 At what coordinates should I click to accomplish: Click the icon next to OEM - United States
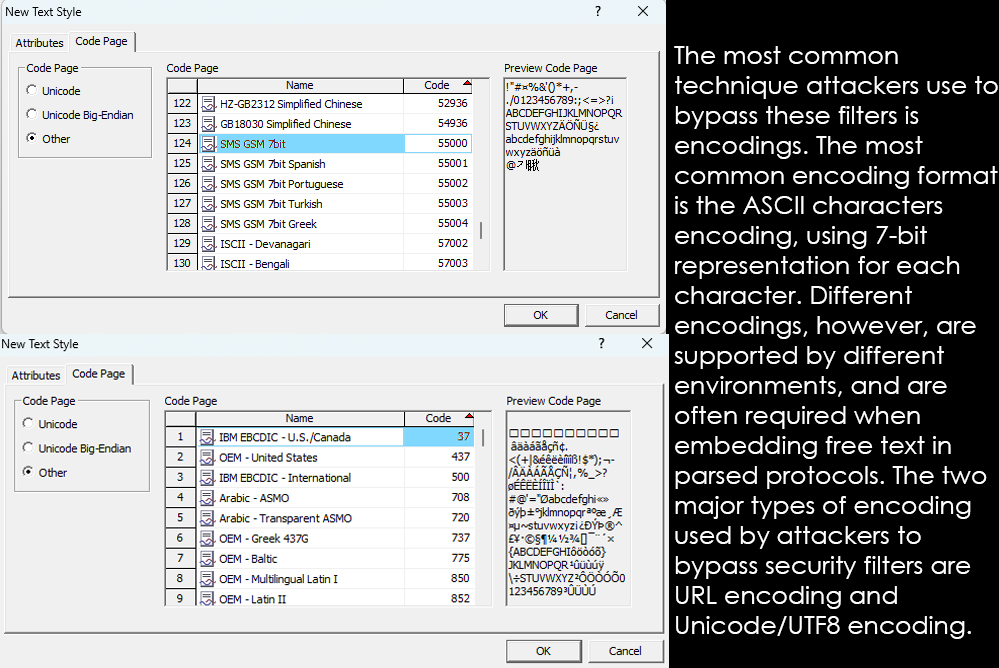click(207, 458)
